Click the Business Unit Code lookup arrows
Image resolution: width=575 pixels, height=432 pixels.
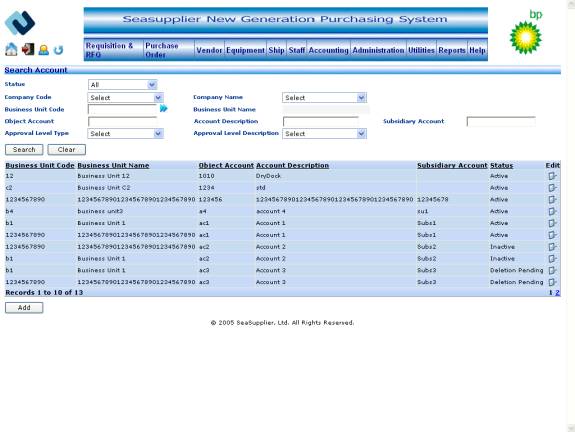pos(164,108)
